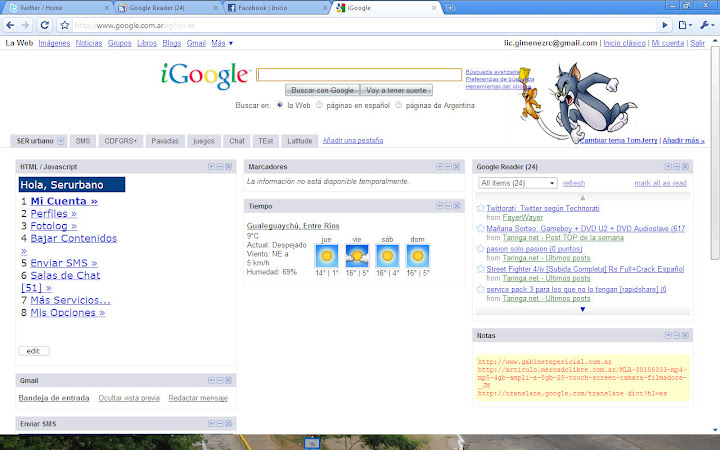Star the service pack 3 item
This screenshot has height=450, width=720.
pos(480,289)
